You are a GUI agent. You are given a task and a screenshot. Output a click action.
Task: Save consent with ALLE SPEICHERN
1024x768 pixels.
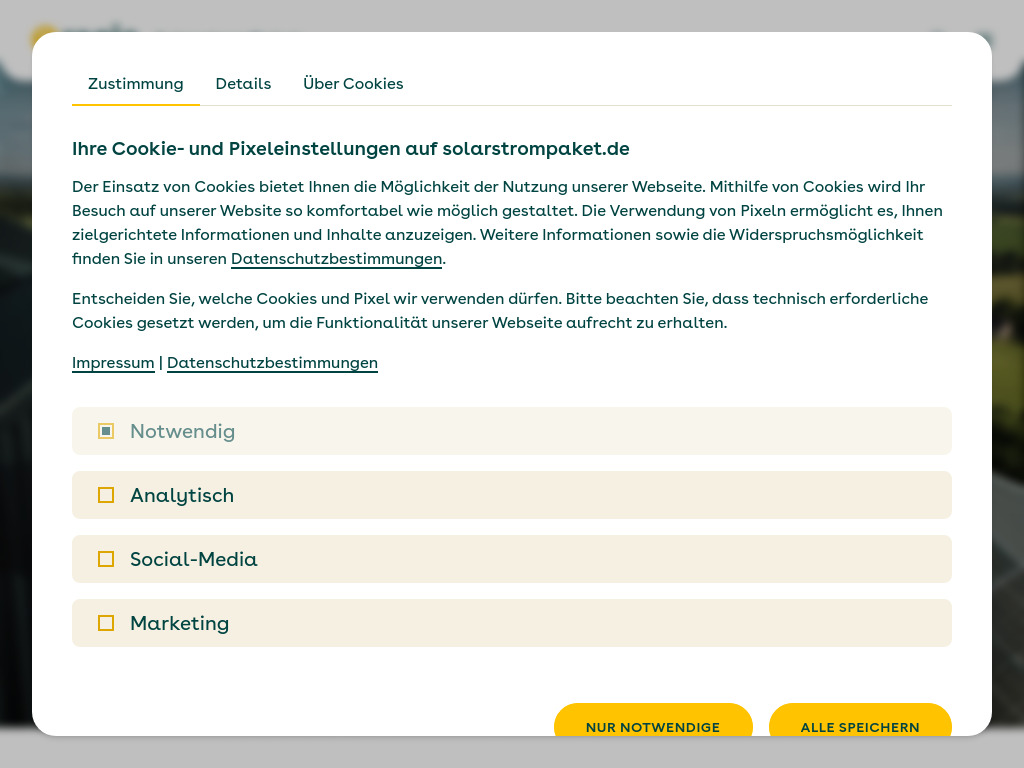pos(860,727)
